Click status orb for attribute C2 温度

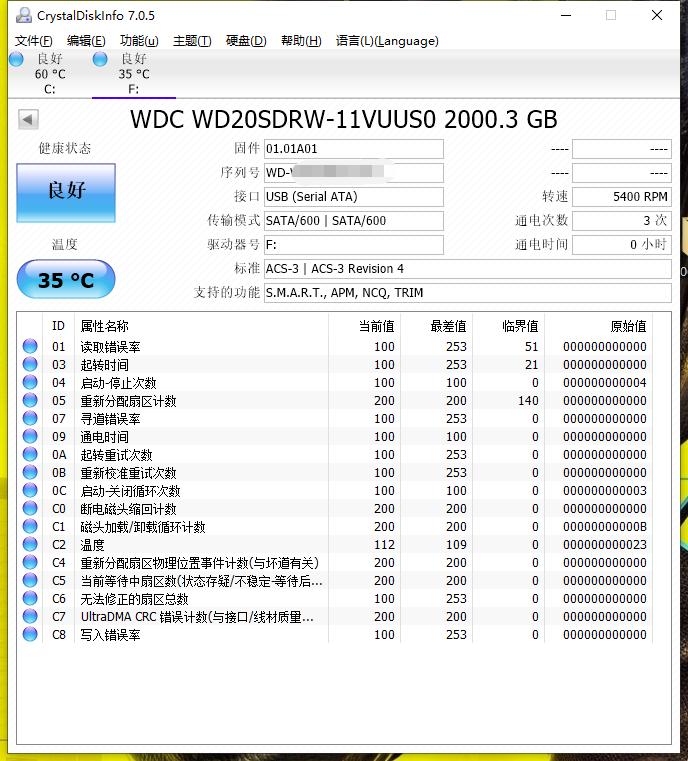click(x=30, y=544)
